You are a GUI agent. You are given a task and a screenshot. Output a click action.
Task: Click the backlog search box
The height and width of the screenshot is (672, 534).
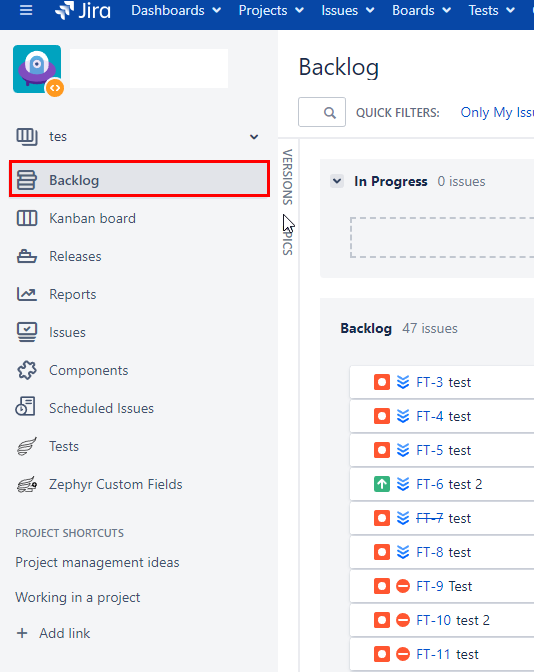322,112
